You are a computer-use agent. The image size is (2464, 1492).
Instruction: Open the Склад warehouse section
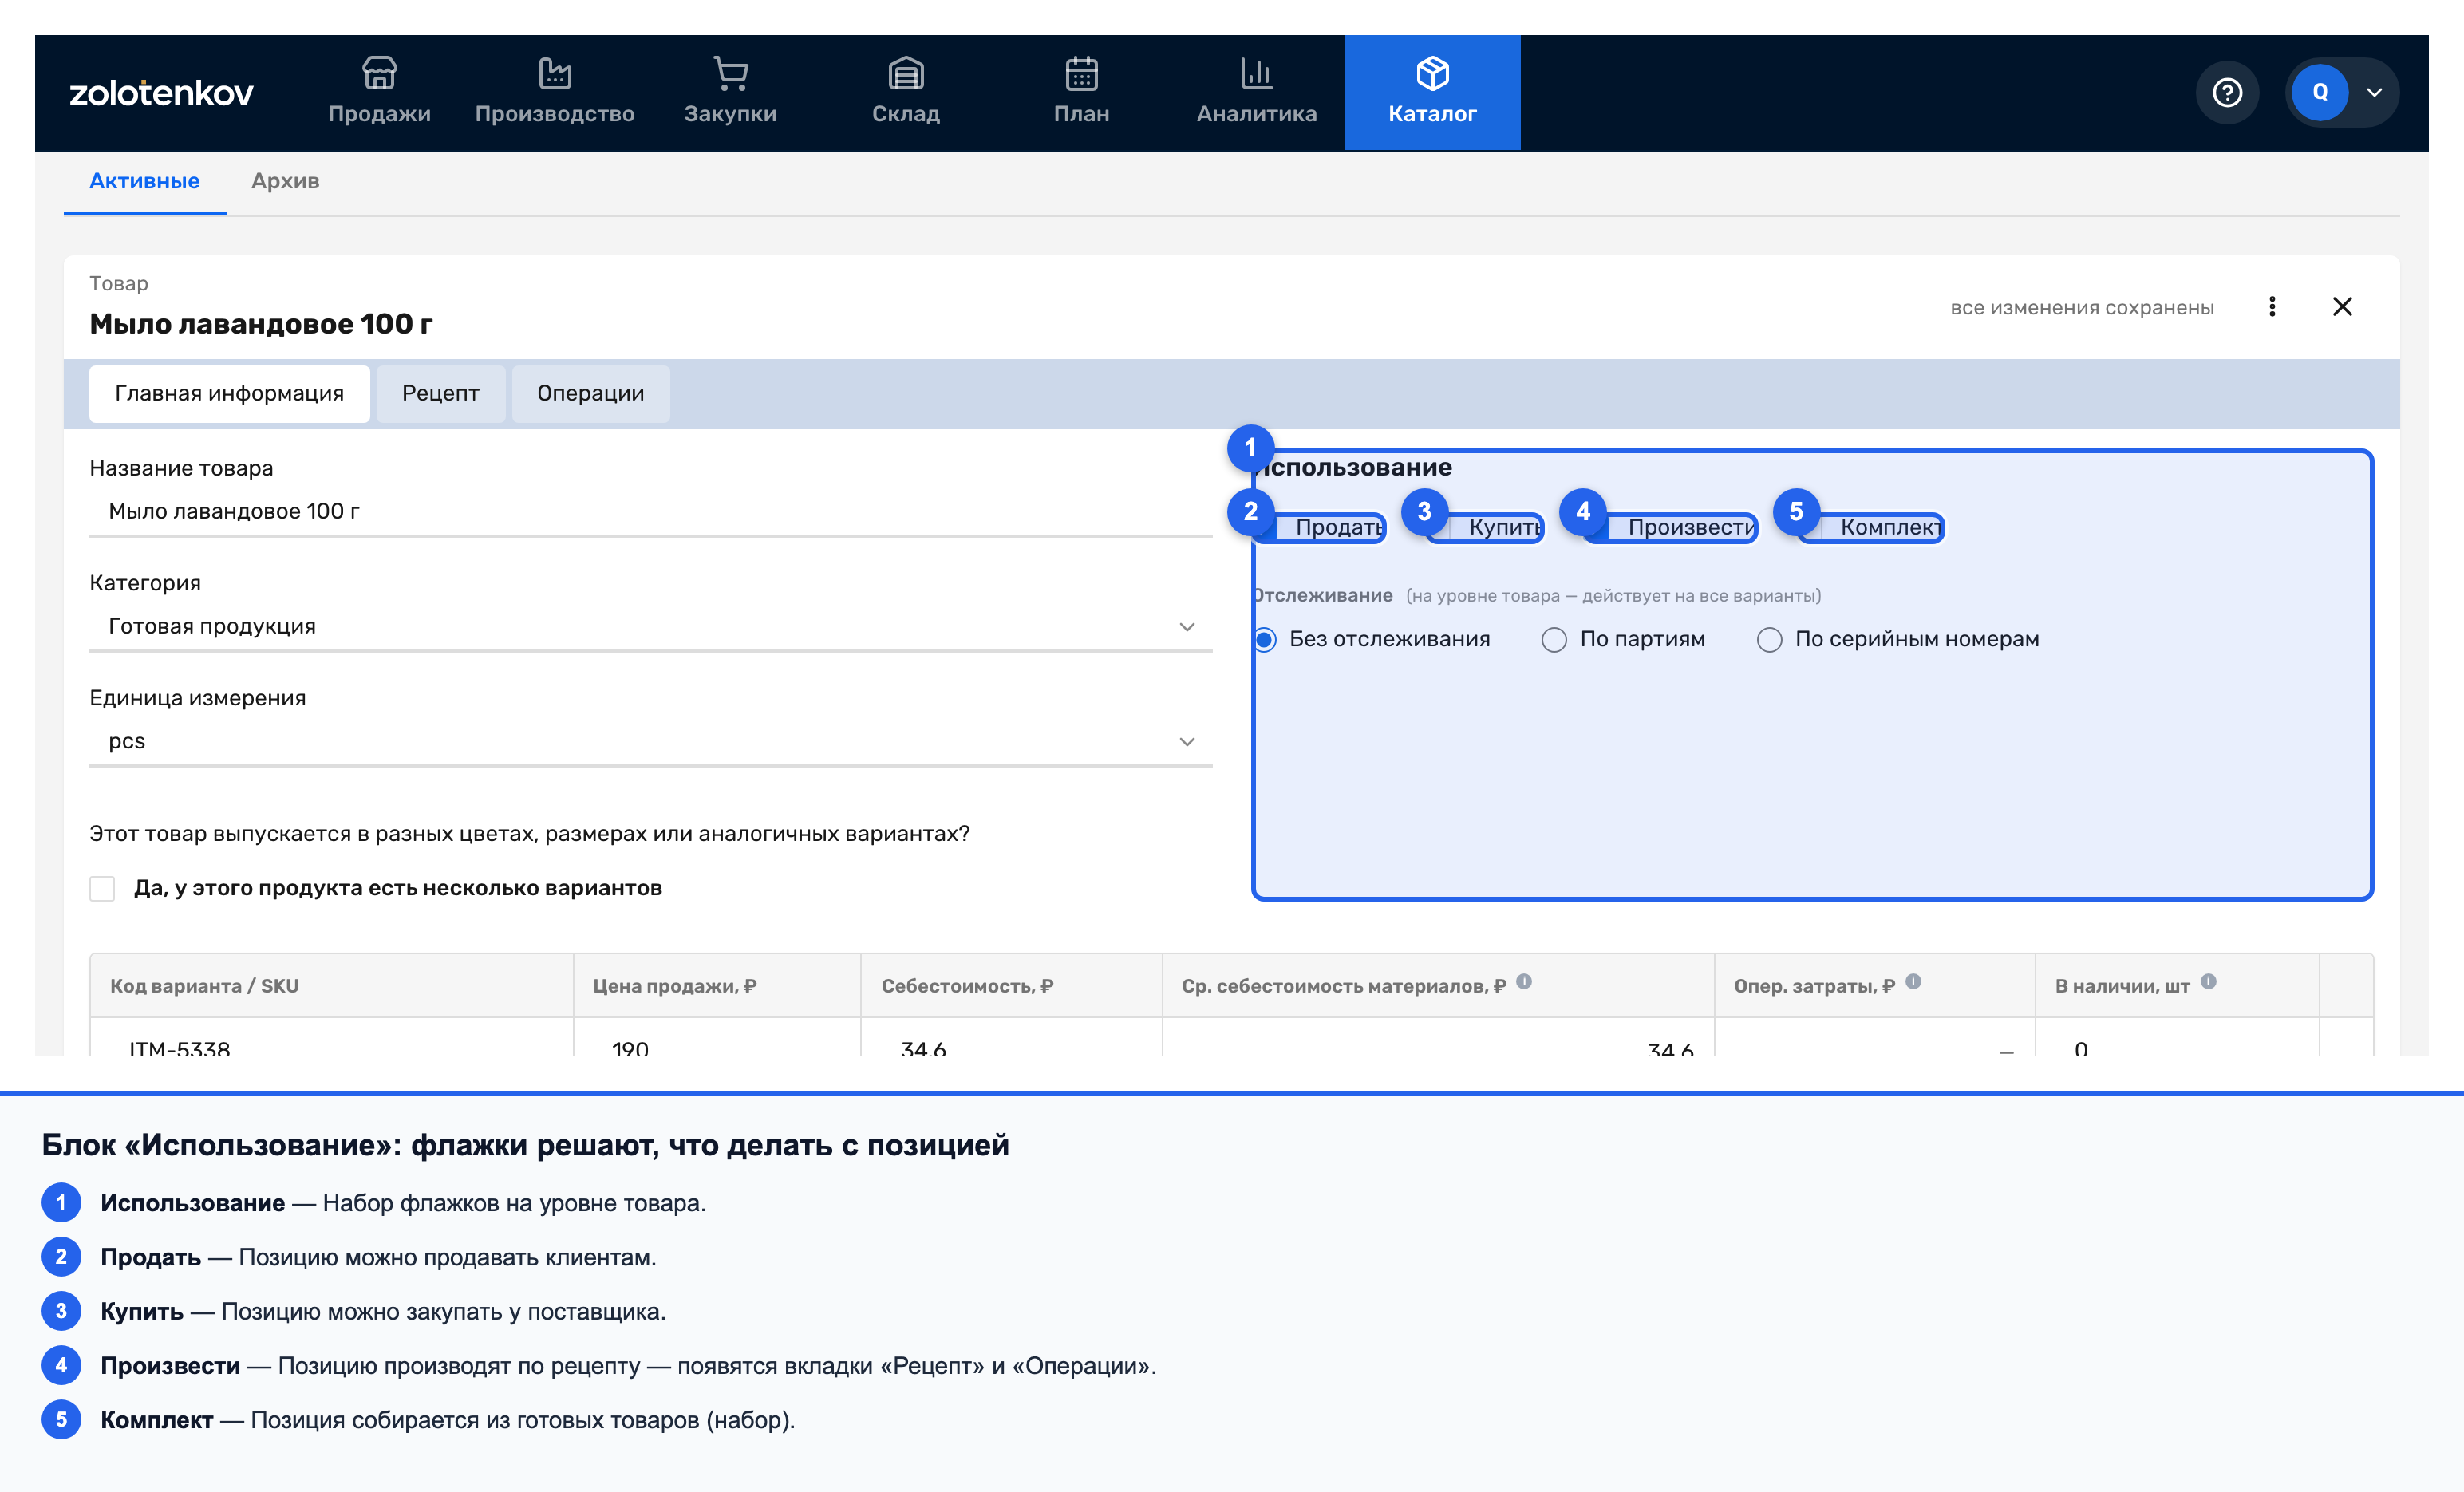click(905, 92)
